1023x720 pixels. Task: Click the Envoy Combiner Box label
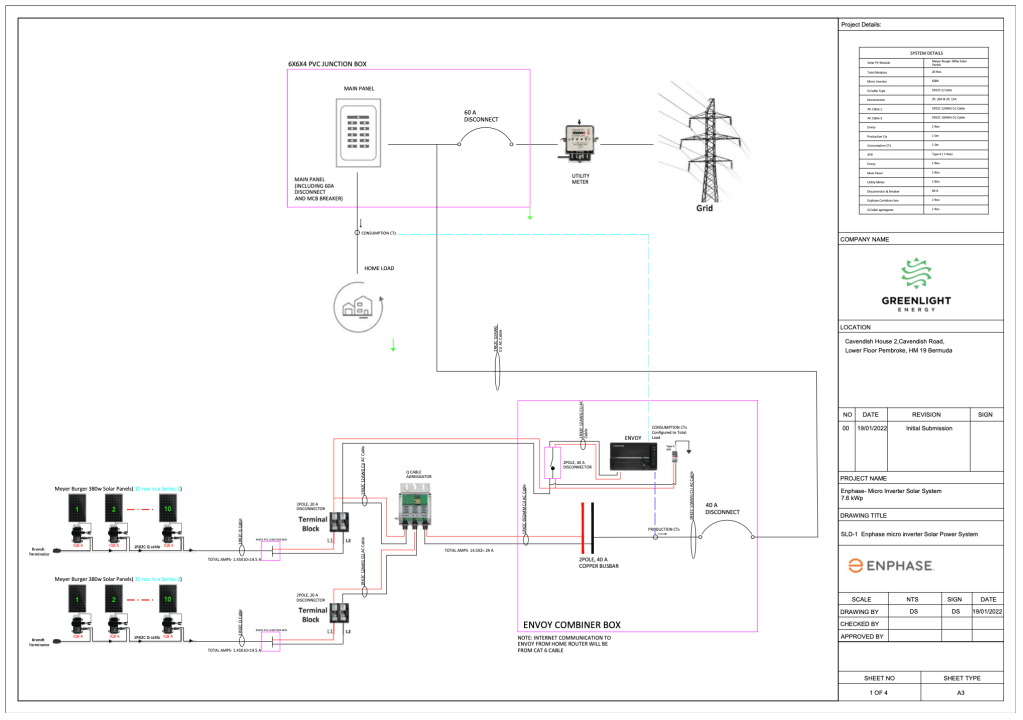tap(573, 625)
